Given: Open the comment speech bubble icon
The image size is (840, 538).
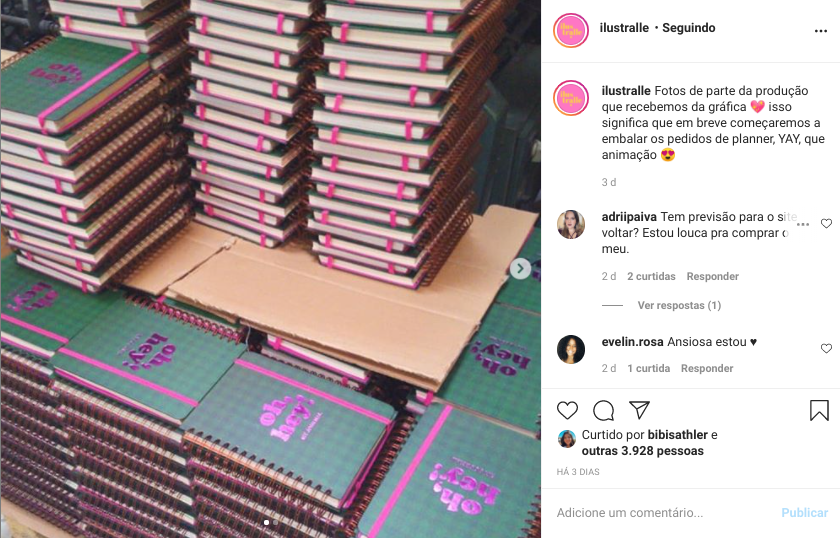Looking at the screenshot, I should (603, 410).
